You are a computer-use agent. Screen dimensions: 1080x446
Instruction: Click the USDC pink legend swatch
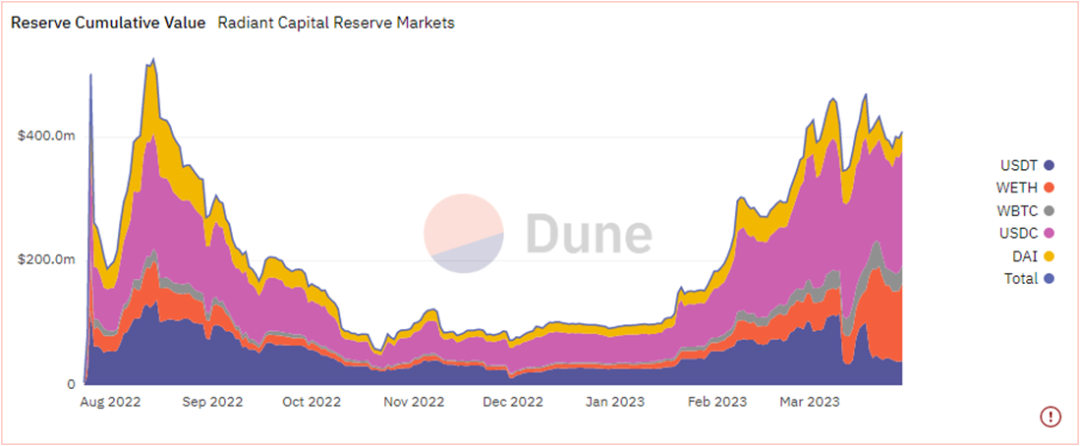(1049, 233)
